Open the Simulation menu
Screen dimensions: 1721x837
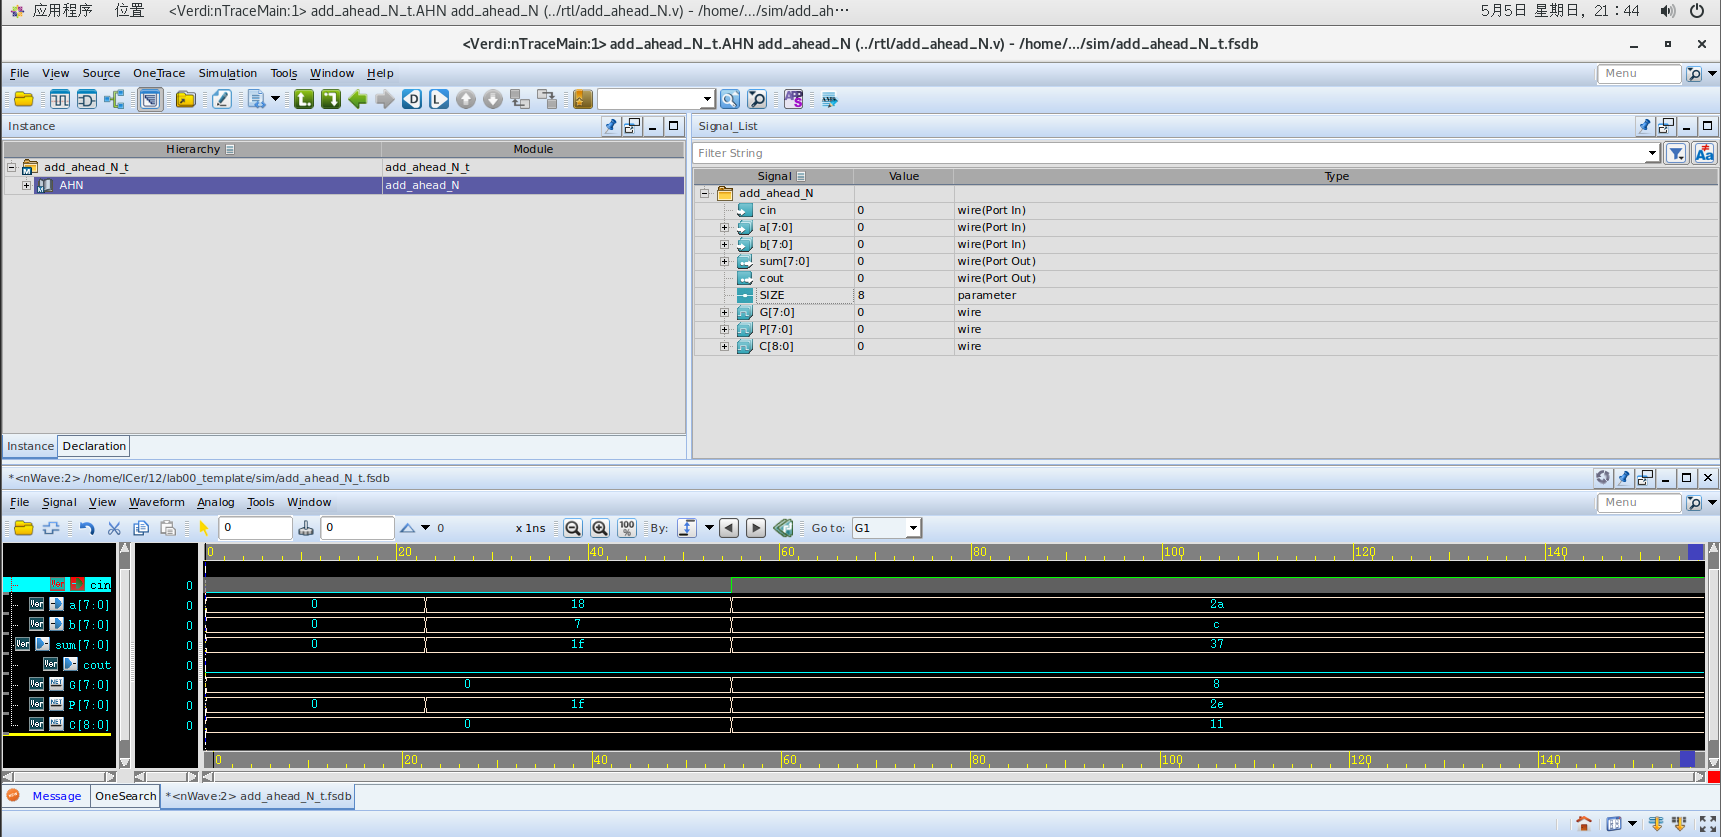point(227,73)
